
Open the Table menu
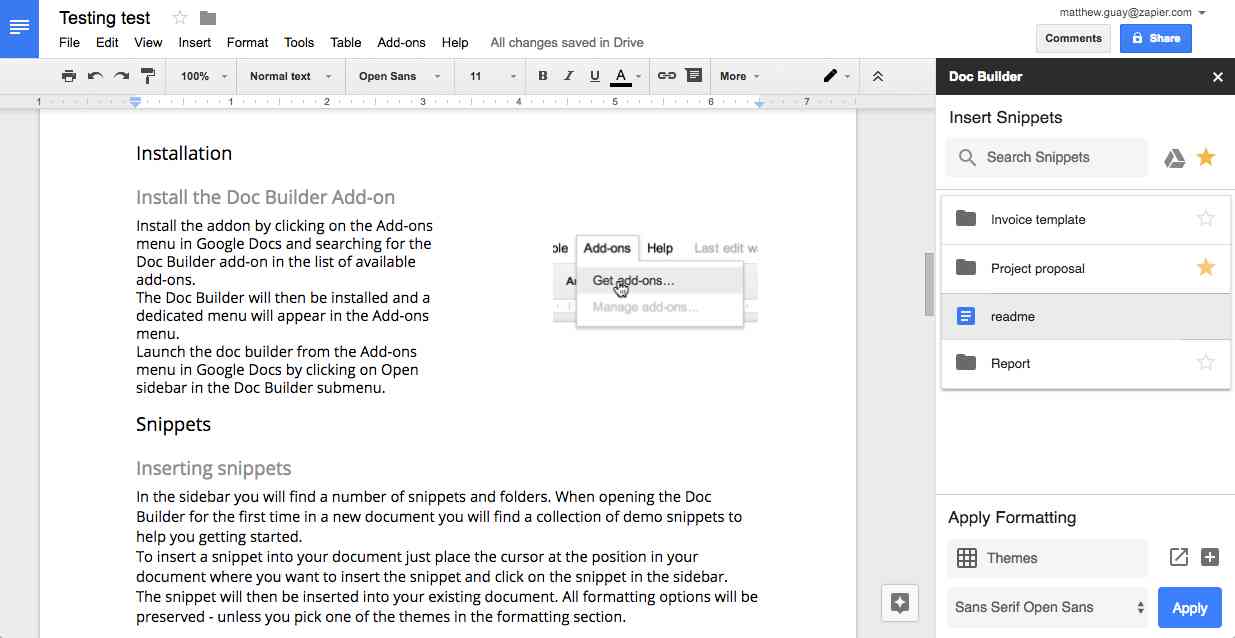pos(346,43)
